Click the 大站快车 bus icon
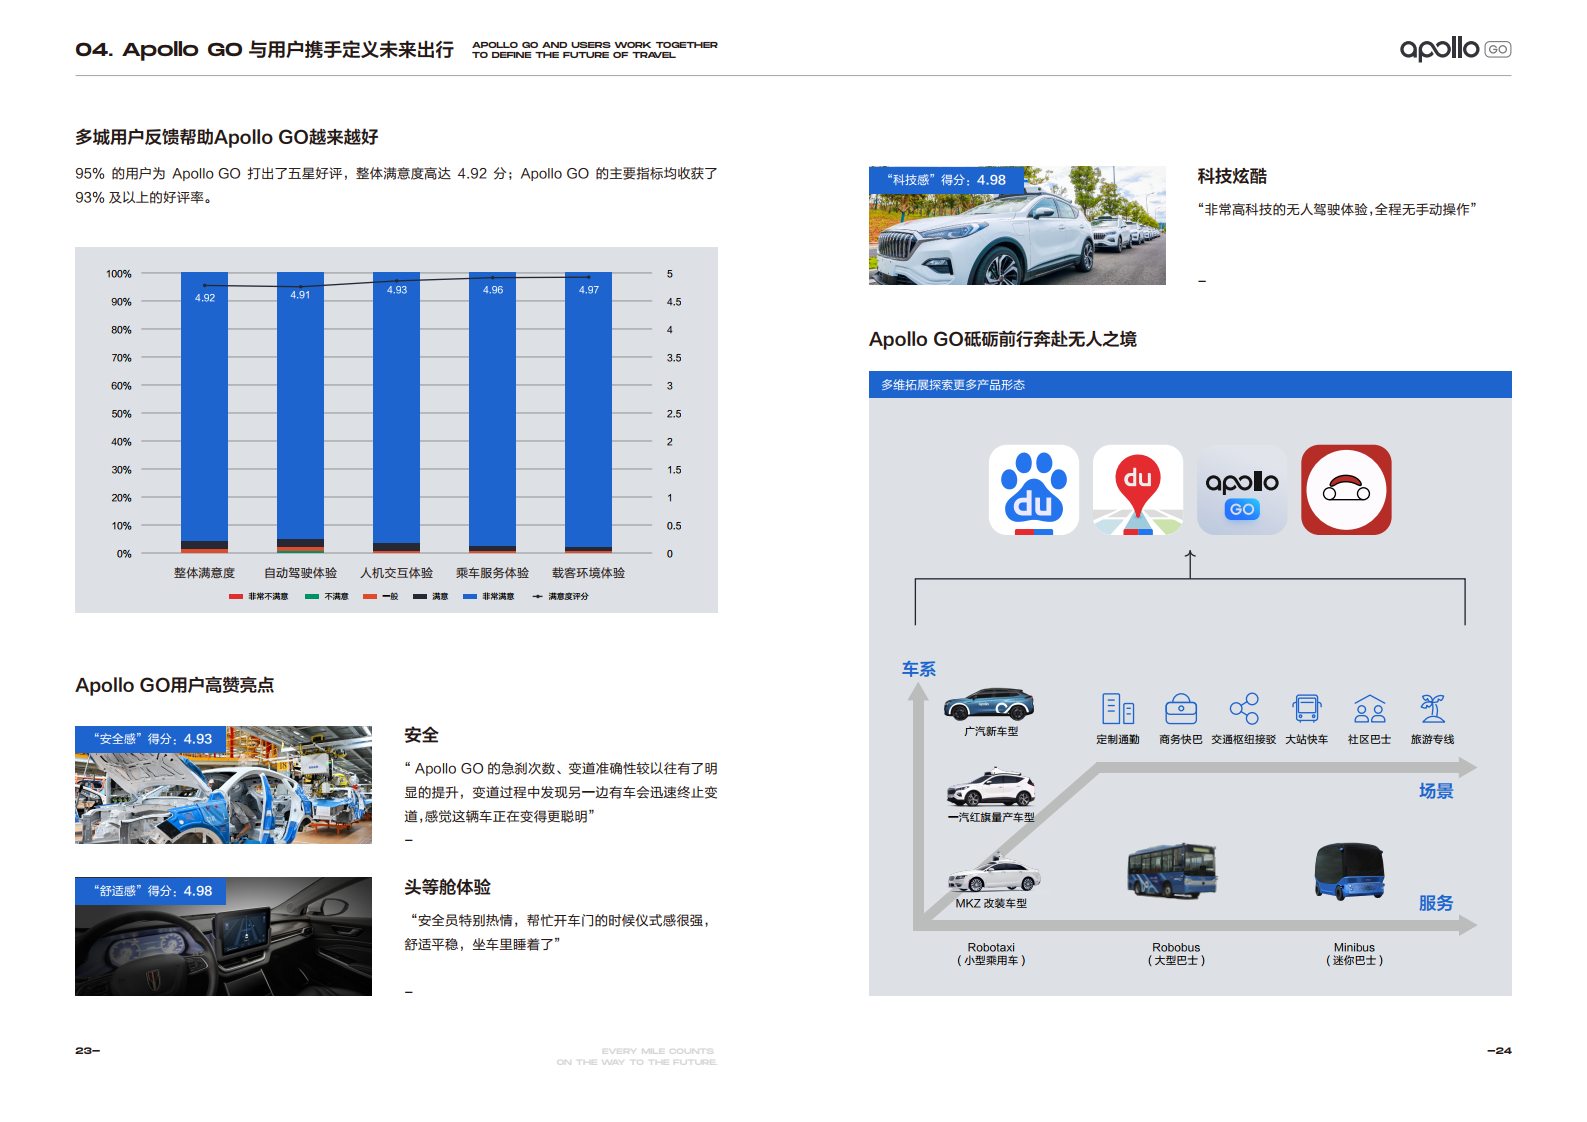This screenshot has height=1122, width=1587. pyautogui.click(x=1307, y=708)
